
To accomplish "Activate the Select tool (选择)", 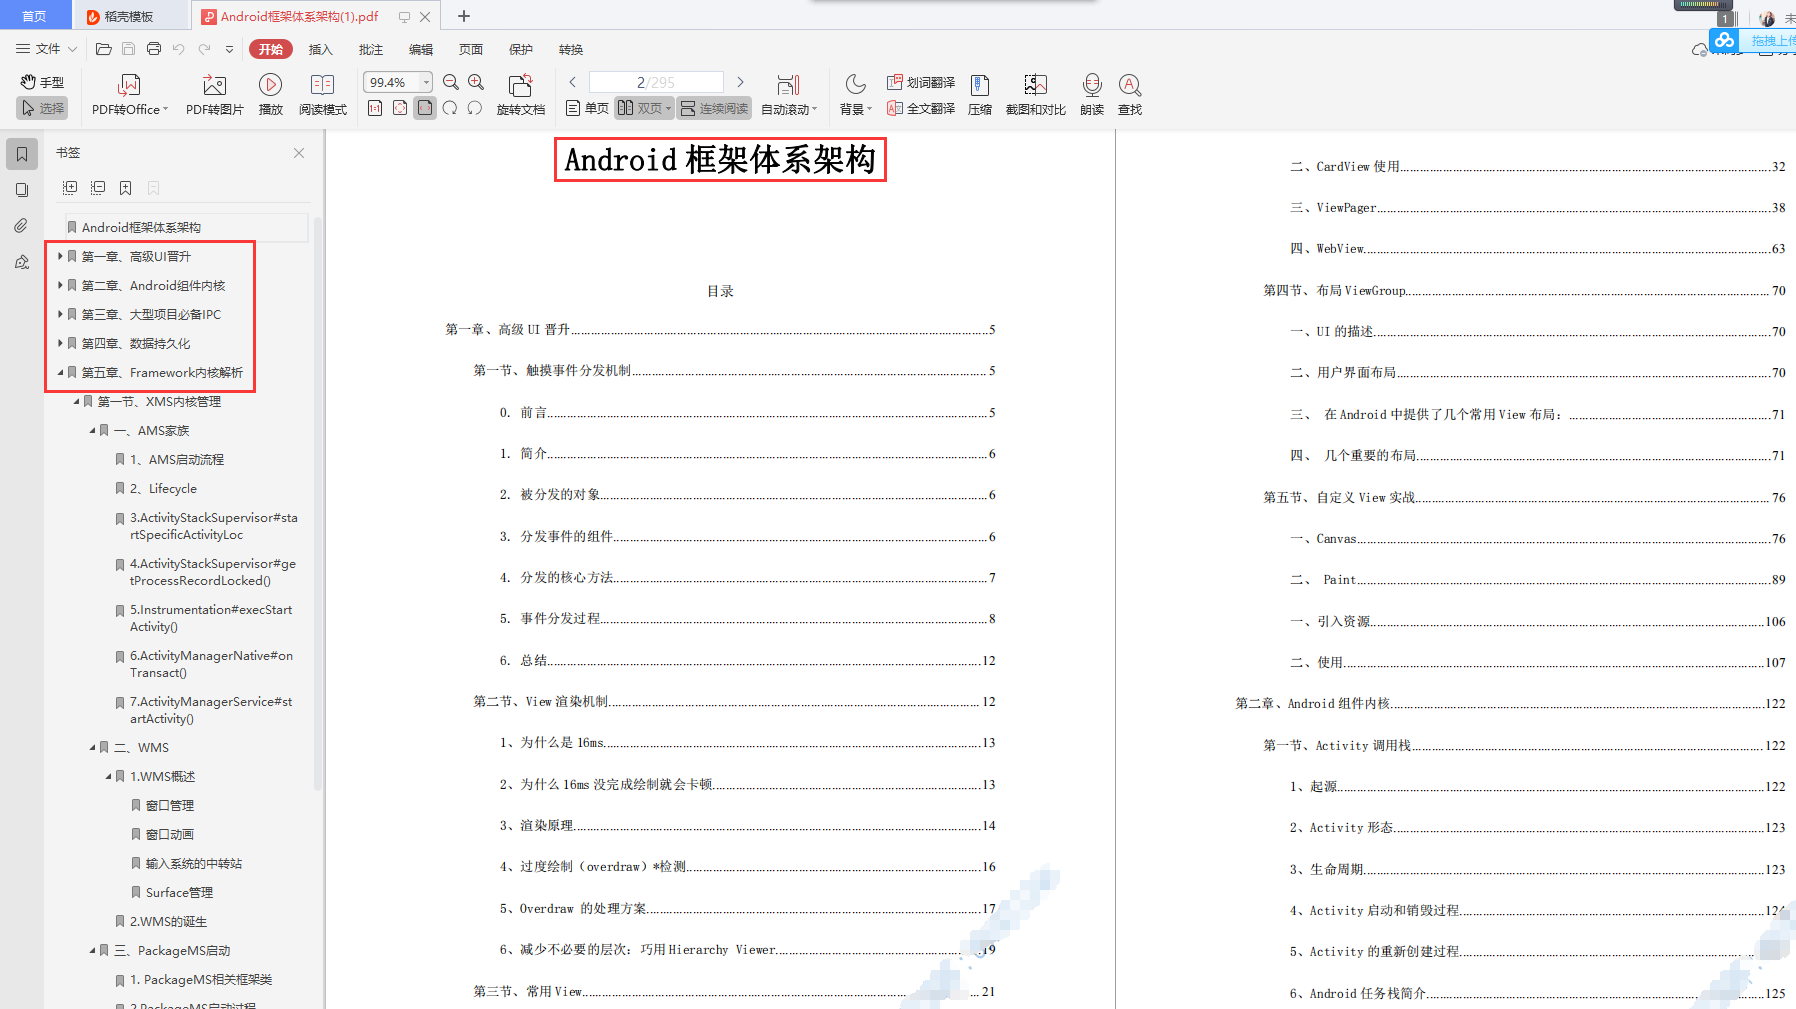I will pos(42,108).
